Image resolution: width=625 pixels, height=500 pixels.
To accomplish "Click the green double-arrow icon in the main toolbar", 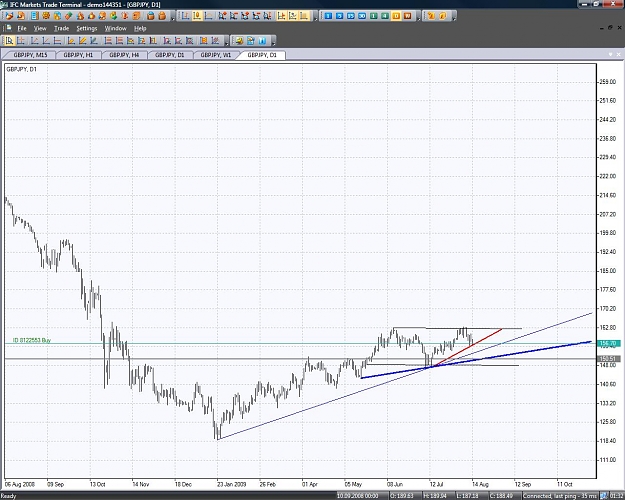I will (114, 16).
